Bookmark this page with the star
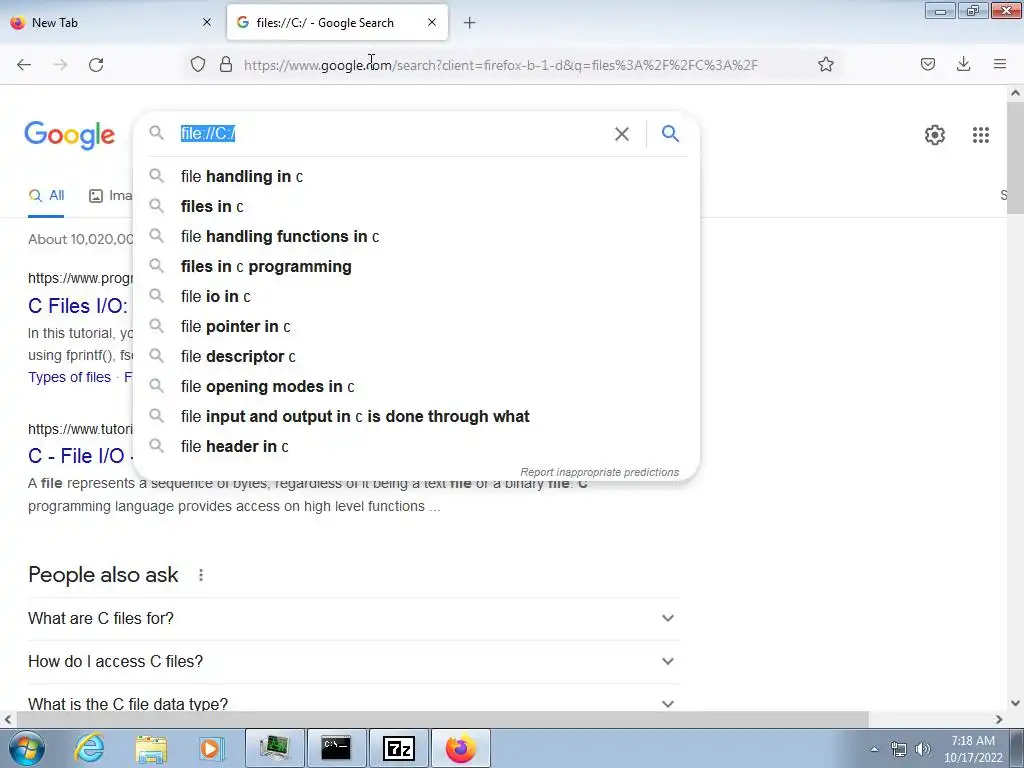The height and width of the screenshot is (768, 1024). pyautogui.click(x=825, y=64)
